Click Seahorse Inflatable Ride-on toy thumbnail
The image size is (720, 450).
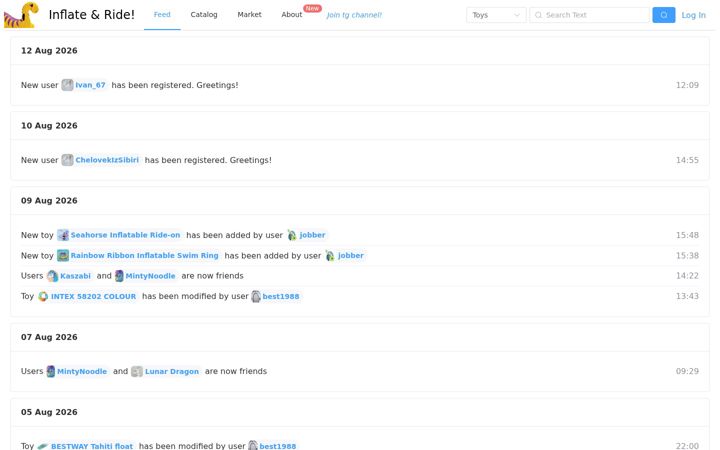click(x=63, y=235)
